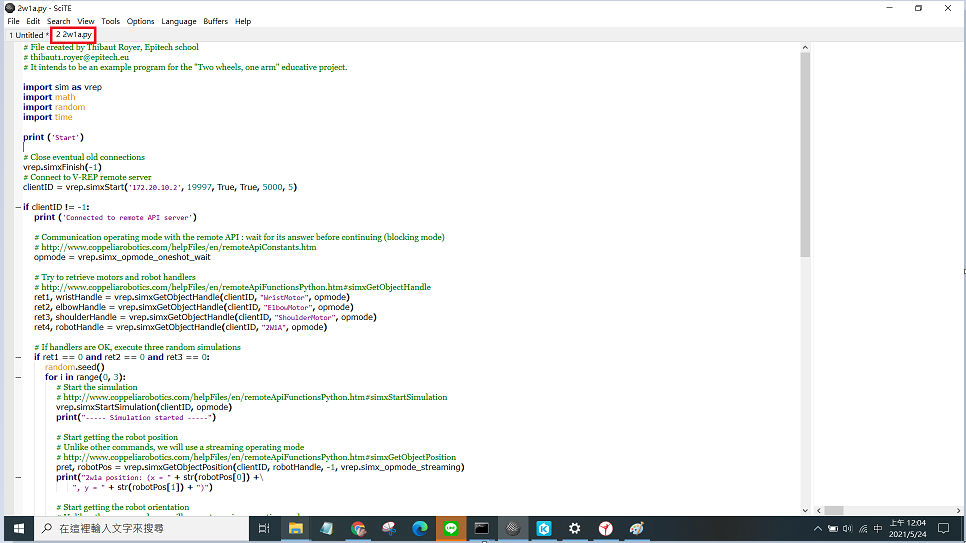
Task: Open the notification center icon
Action: point(943,528)
